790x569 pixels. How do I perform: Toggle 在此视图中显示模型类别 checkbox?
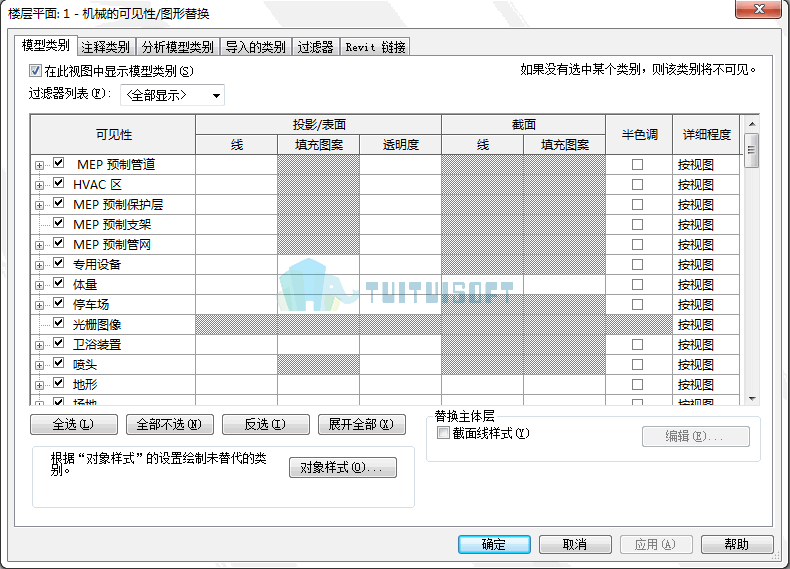35,71
